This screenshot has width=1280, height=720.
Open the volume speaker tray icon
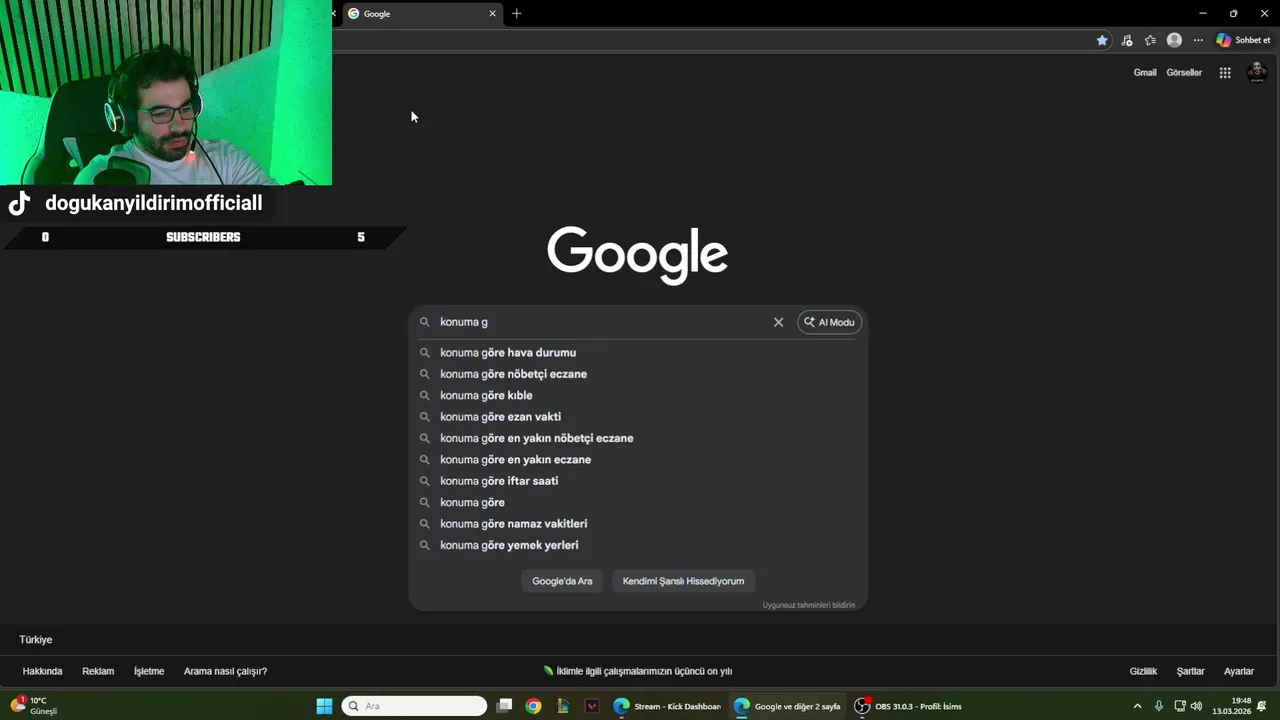tap(1197, 706)
